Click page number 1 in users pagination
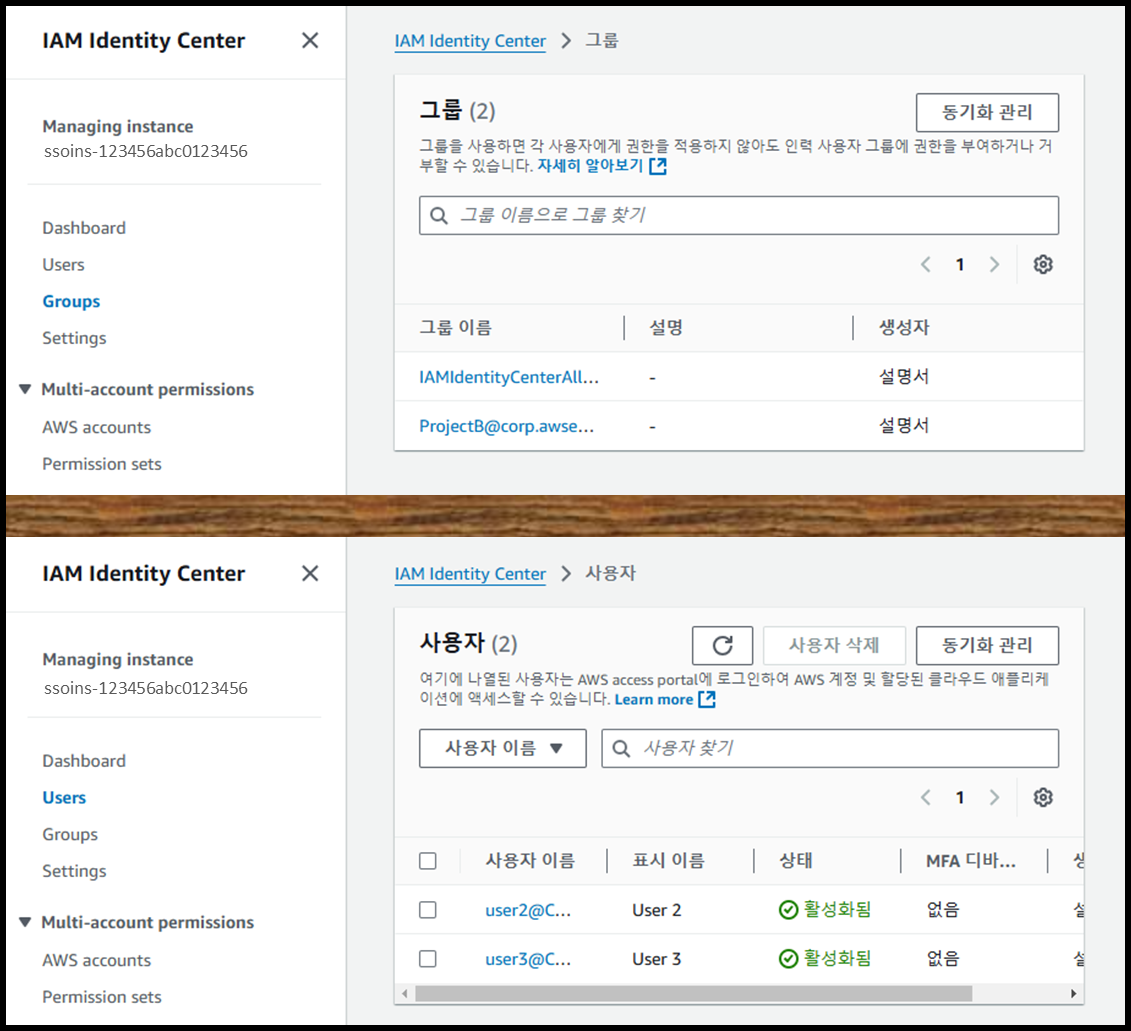The image size is (1131, 1031). (x=960, y=797)
